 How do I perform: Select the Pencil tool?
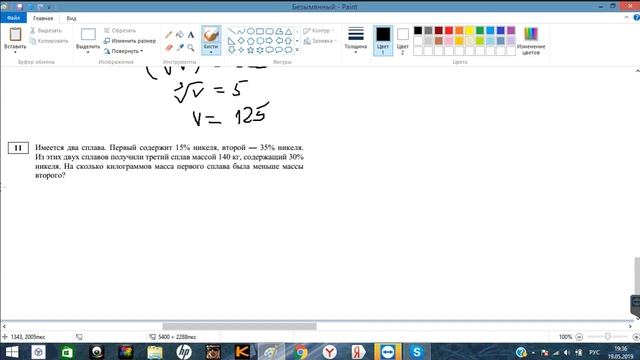[x=169, y=35]
